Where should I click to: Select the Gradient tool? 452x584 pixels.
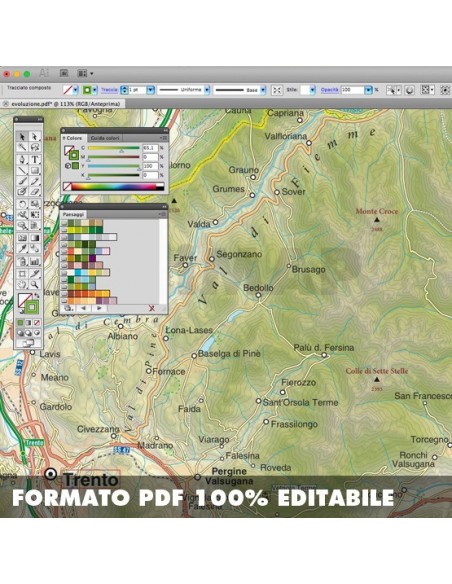pos(35,238)
